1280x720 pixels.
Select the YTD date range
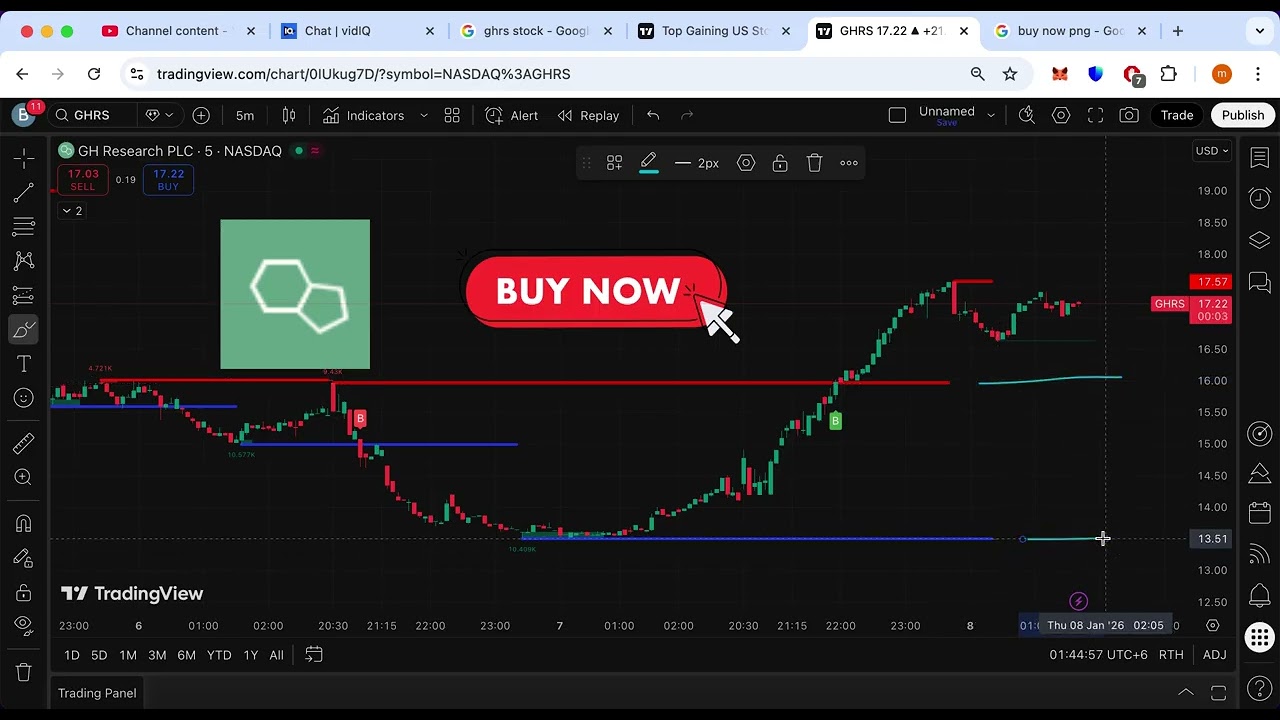219,655
